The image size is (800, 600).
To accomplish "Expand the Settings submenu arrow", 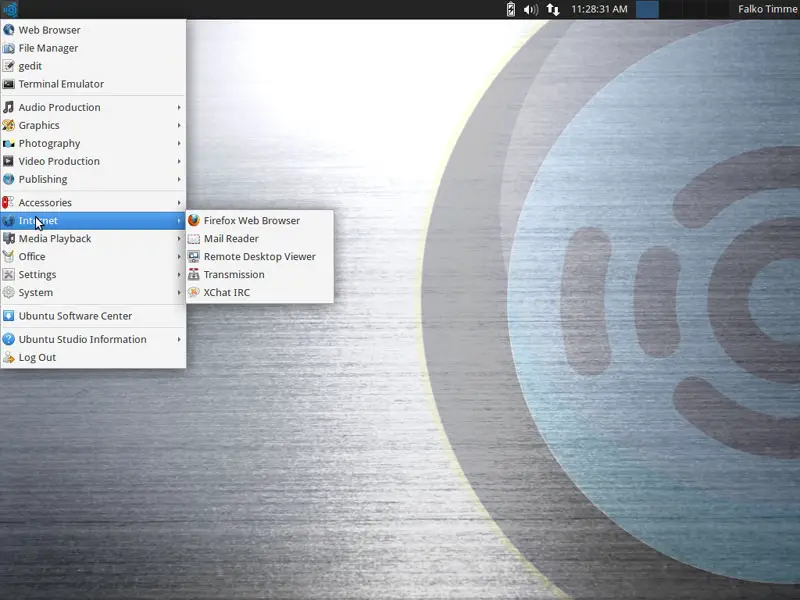I will click(x=179, y=274).
